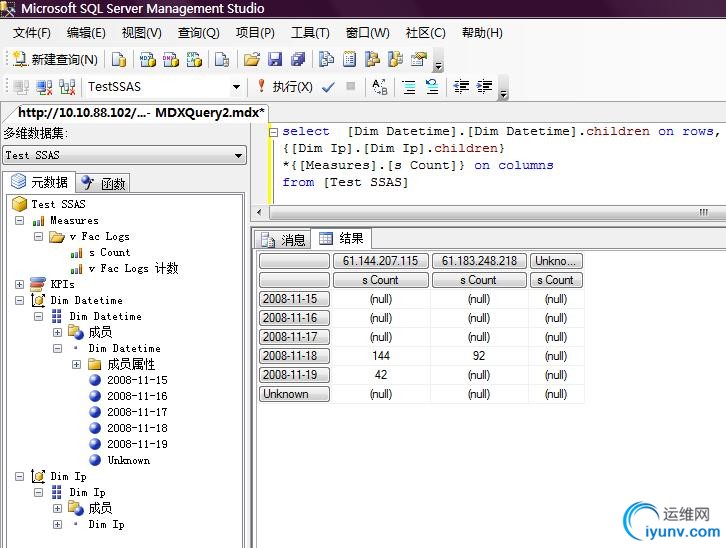Click the Save floppy disk icon
This screenshot has width=726, height=548.
coord(274,60)
